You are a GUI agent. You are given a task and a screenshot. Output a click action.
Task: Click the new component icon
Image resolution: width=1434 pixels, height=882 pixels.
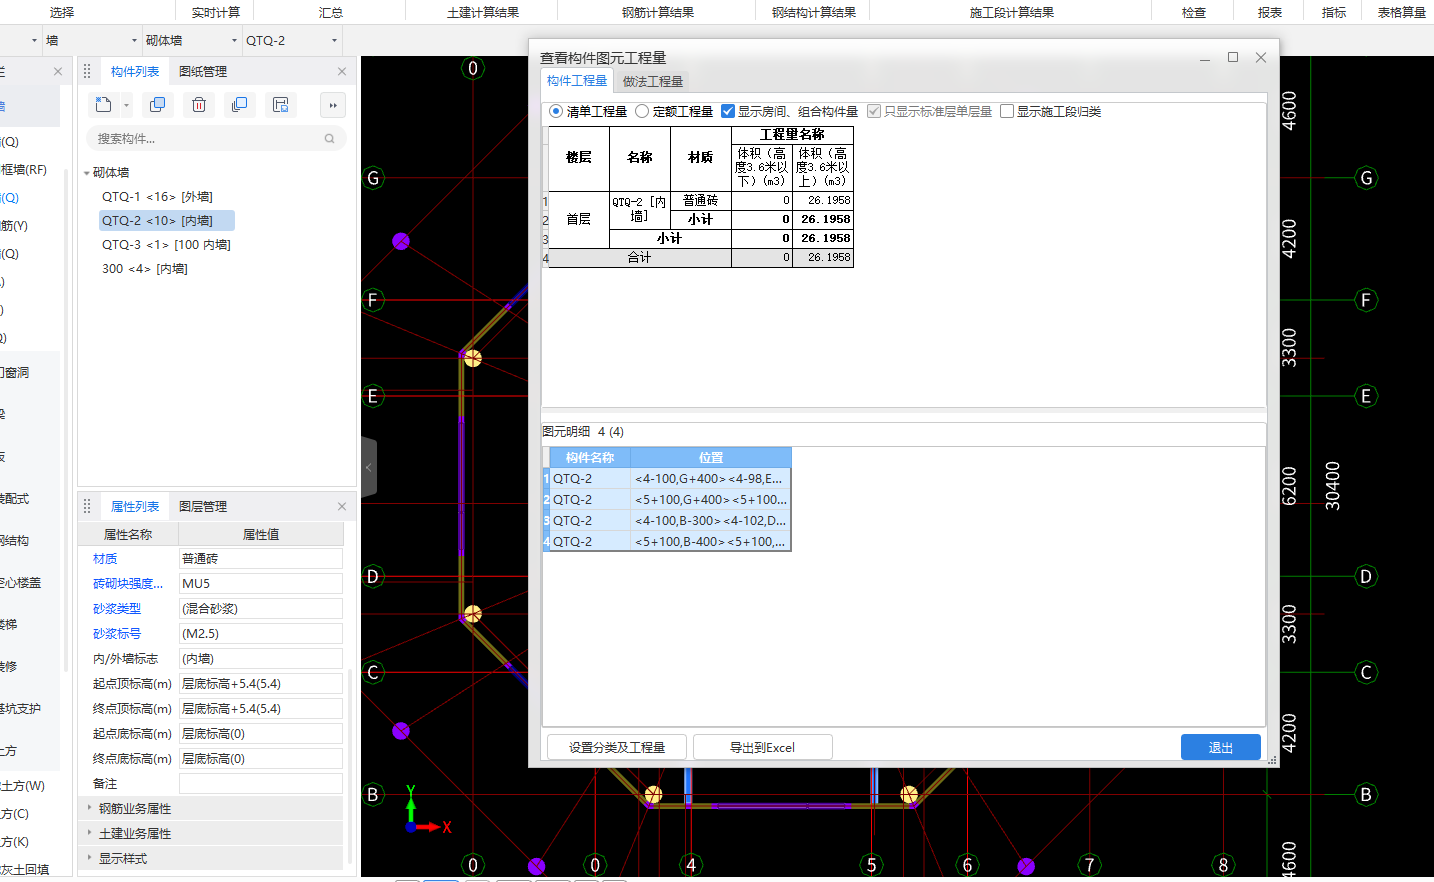click(x=103, y=104)
